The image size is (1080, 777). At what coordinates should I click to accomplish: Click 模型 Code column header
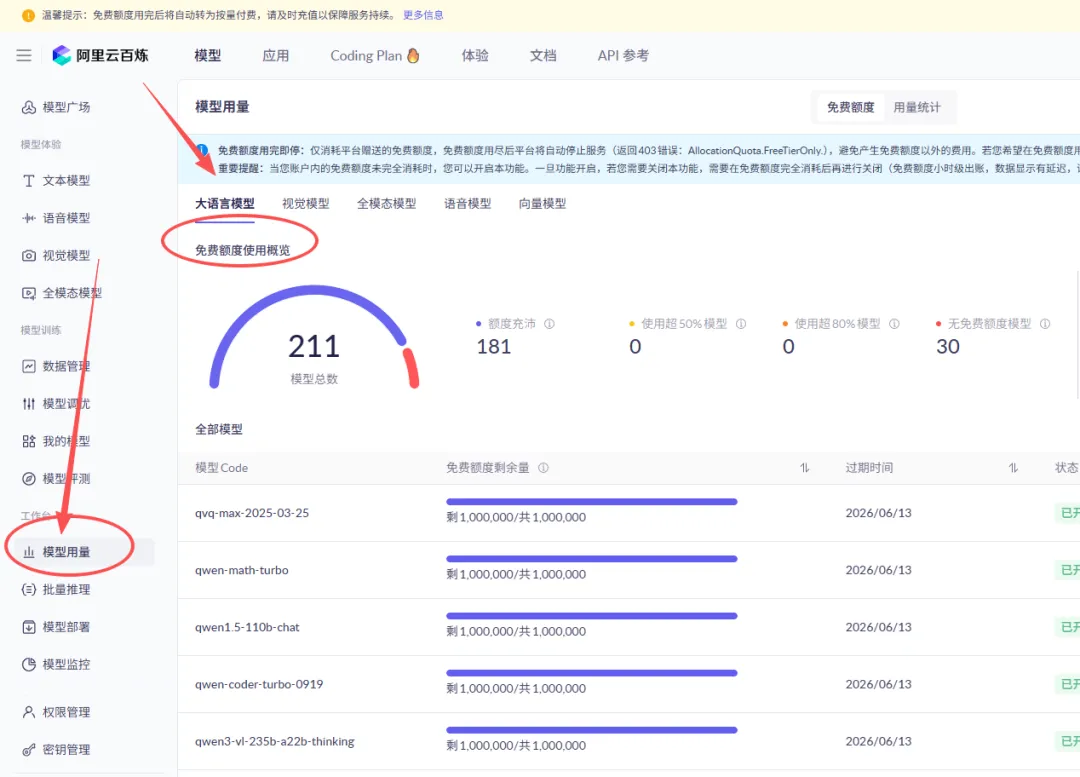tap(221, 468)
